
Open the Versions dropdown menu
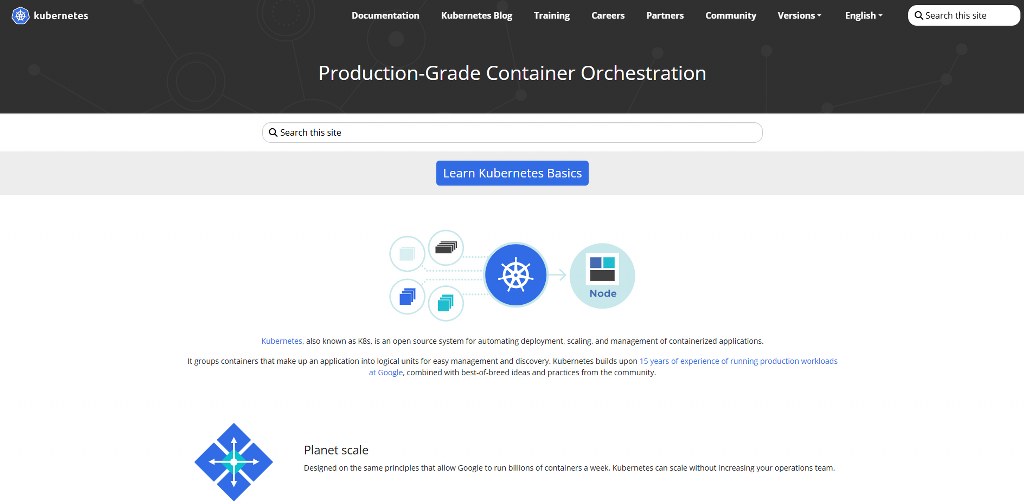coord(799,16)
